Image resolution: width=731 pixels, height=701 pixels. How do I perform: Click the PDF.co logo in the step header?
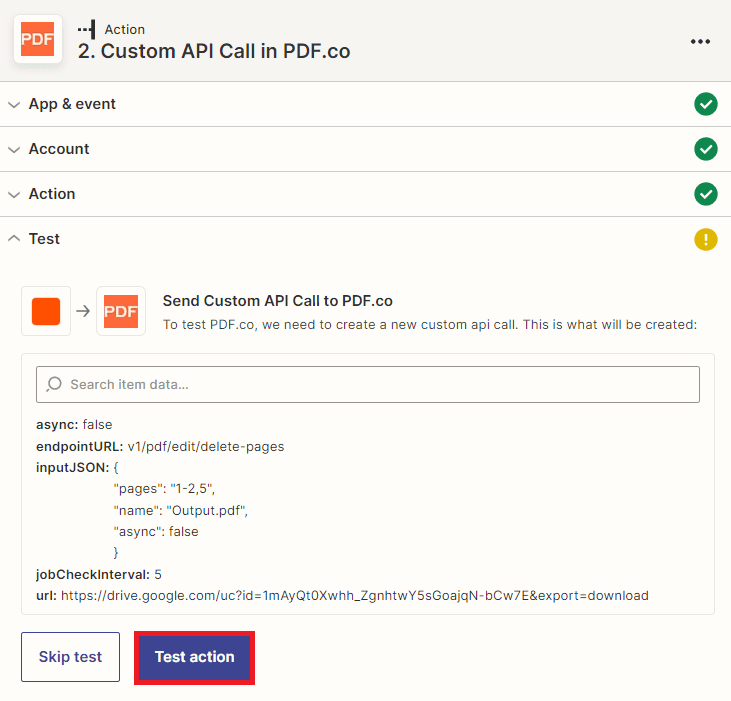tap(38, 41)
